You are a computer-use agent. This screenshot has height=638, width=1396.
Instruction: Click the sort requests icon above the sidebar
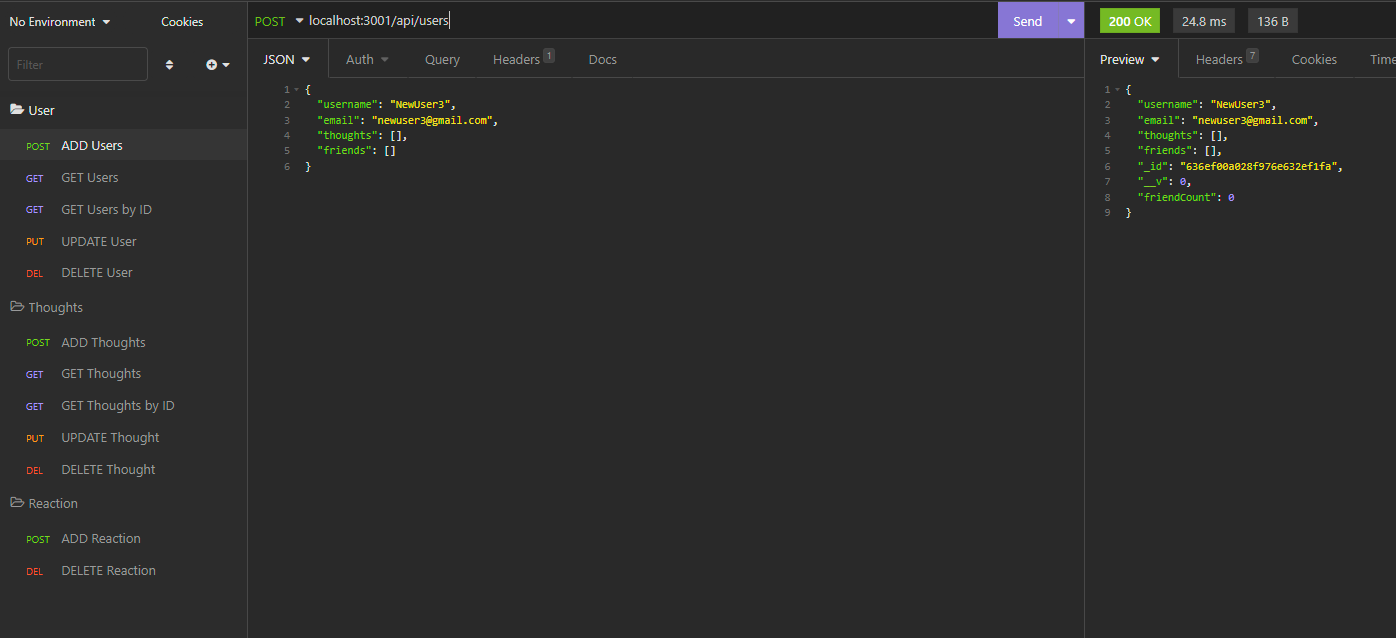(x=169, y=64)
